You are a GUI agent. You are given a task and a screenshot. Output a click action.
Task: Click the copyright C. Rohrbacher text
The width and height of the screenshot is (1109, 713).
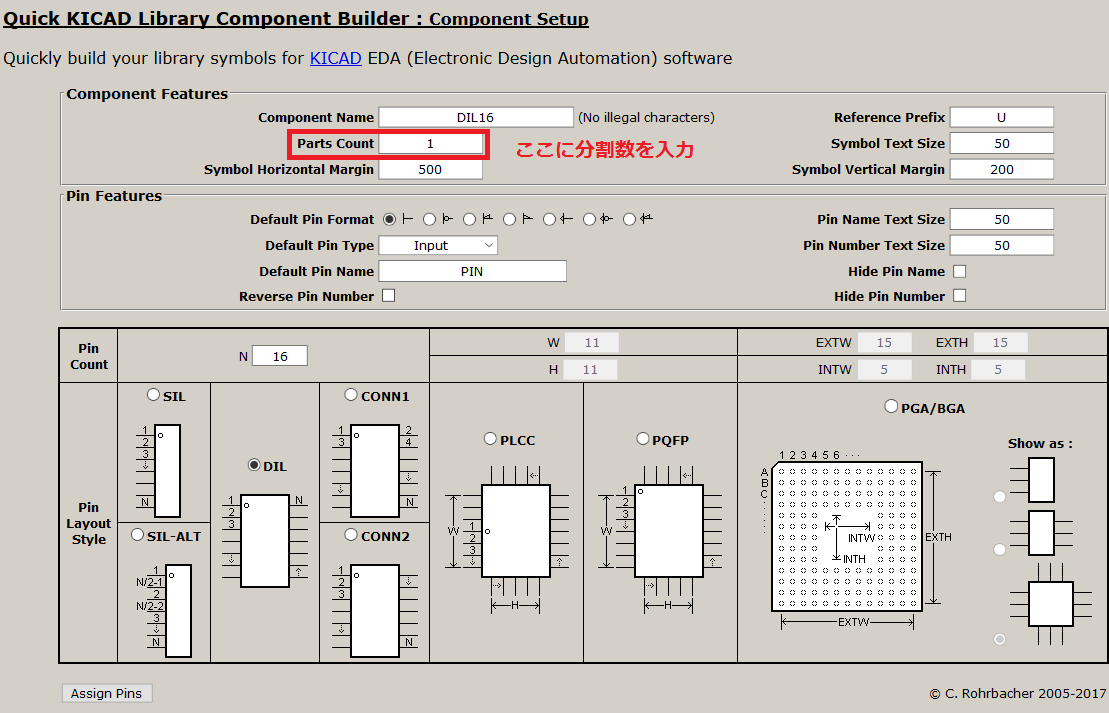(x=1018, y=693)
